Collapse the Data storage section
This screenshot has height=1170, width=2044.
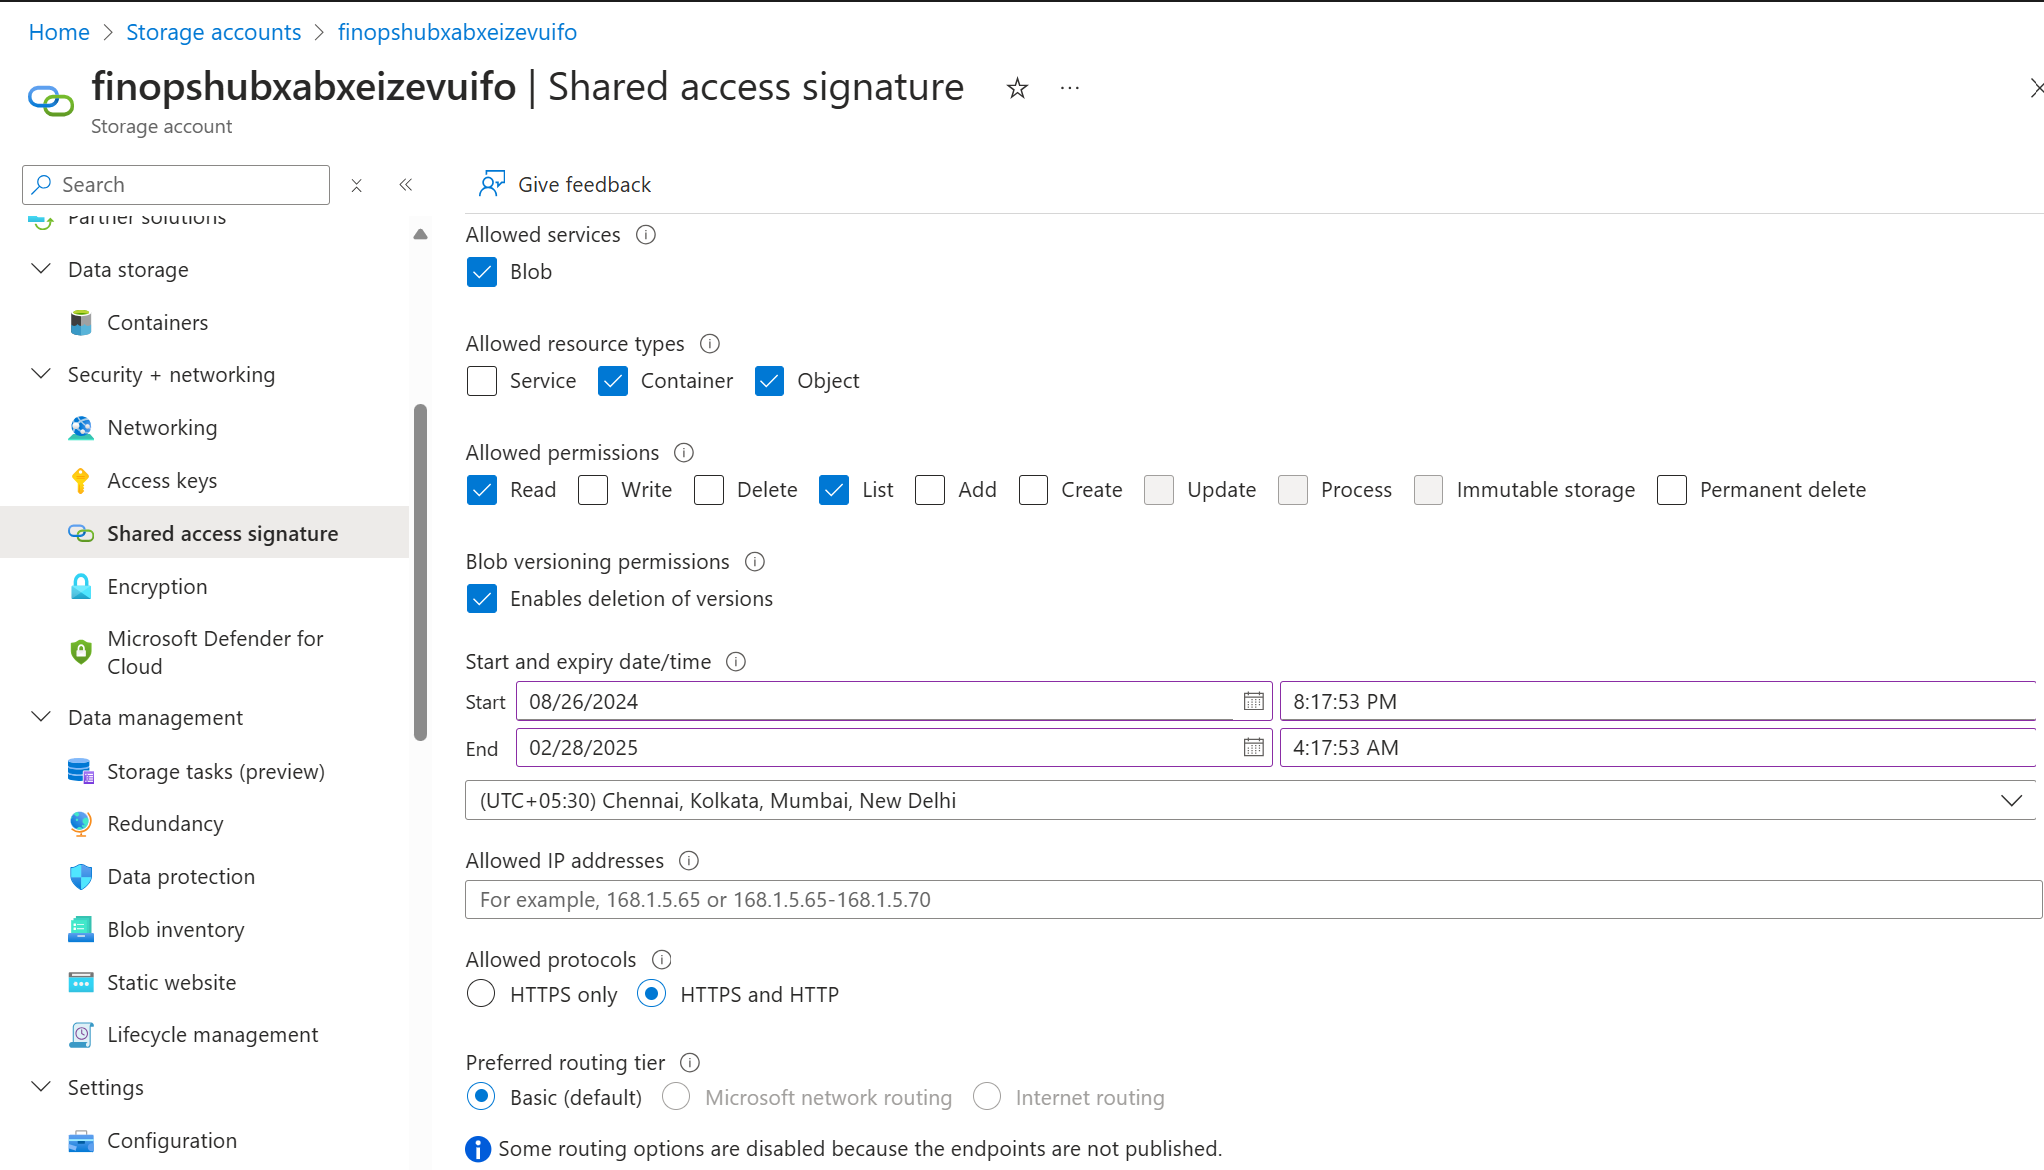click(41, 269)
